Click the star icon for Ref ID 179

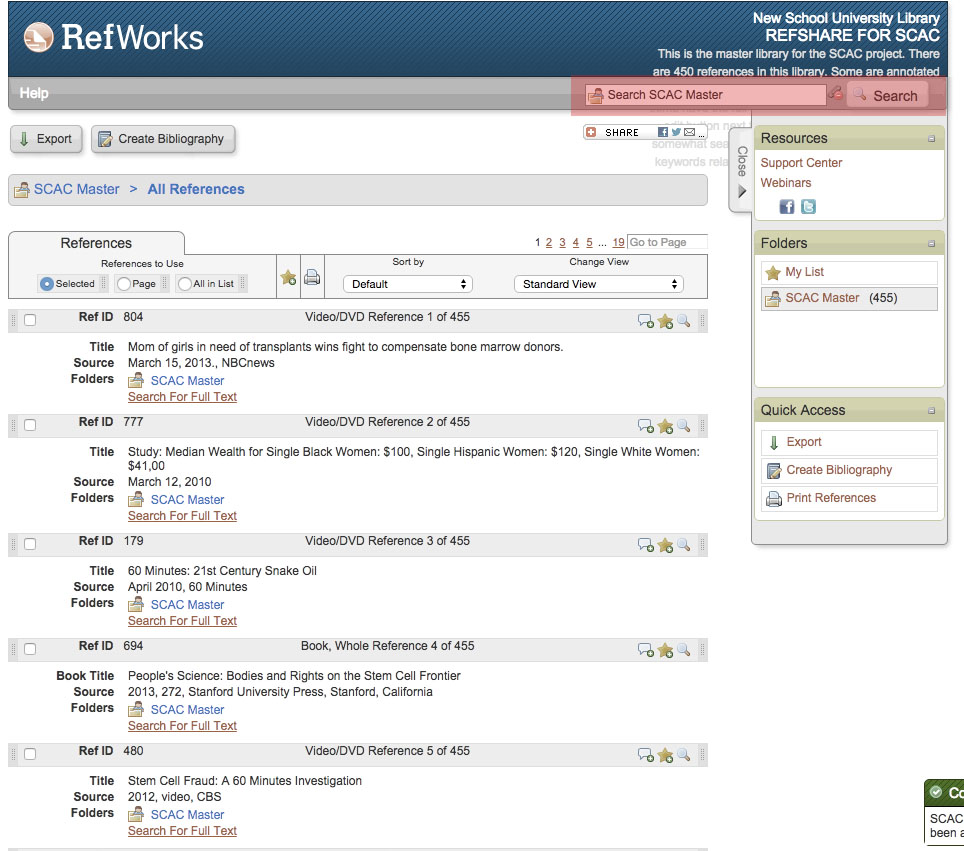point(665,545)
